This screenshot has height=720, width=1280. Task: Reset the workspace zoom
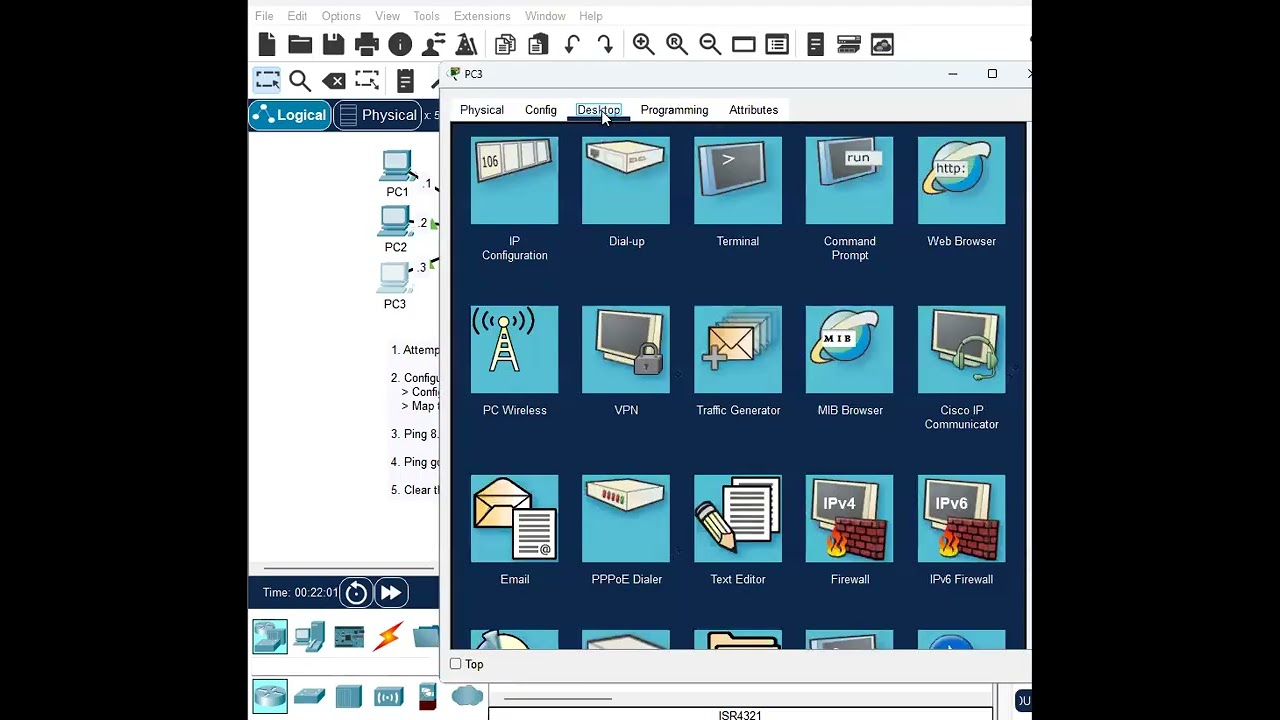[x=677, y=44]
